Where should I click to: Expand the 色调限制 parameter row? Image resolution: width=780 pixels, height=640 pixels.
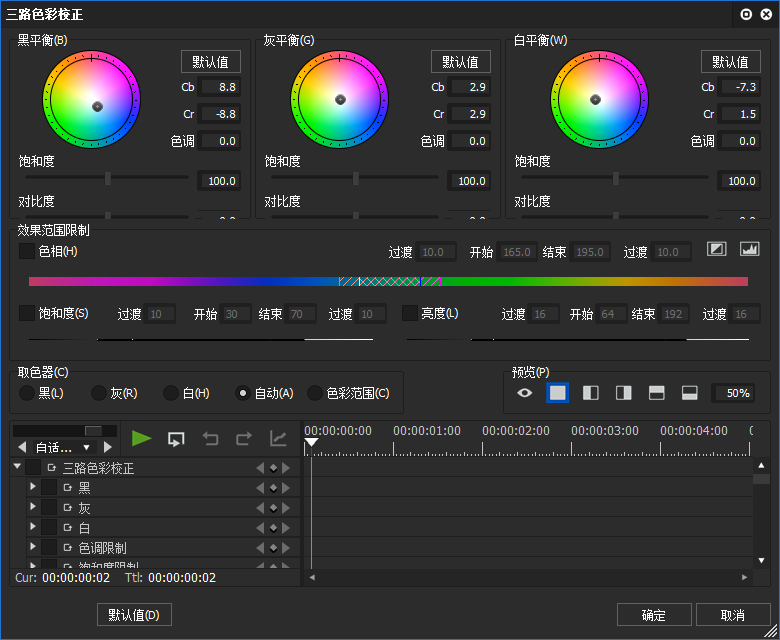click(33, 546)
